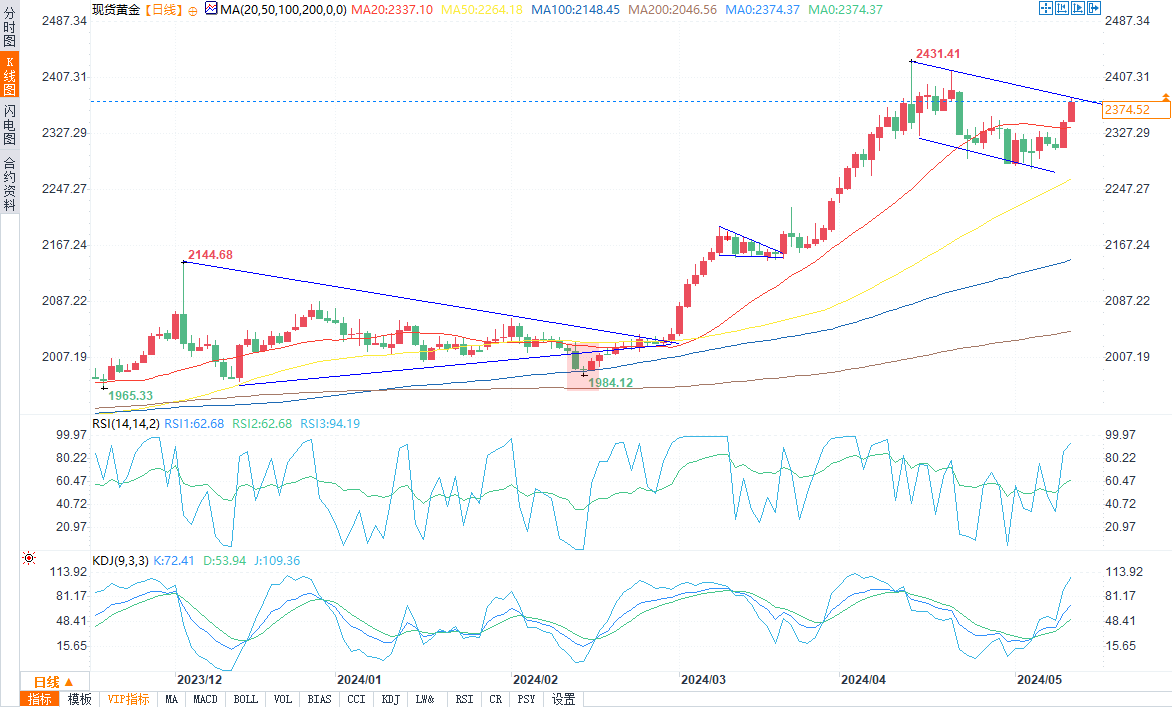Click the orange circle icon beside 日线 title
The height and width of the screenshot is (707, 1172).
(193, 10)
